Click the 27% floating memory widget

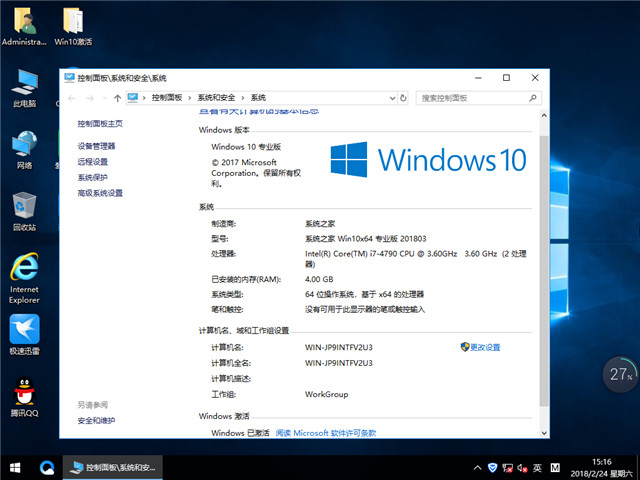coord(620,374)
